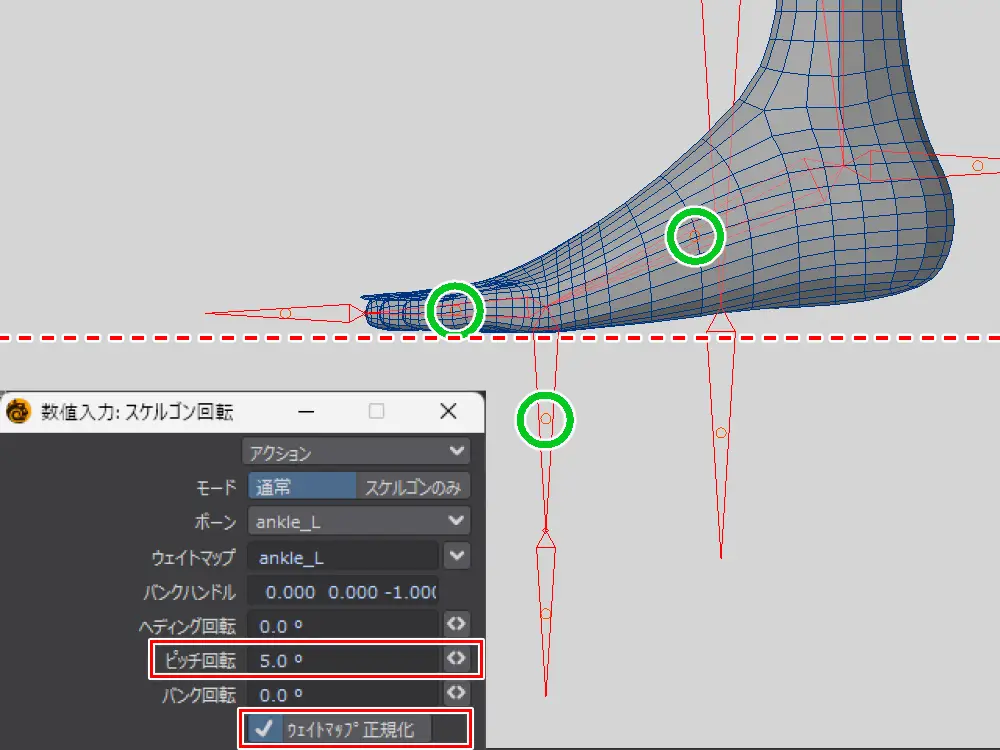Select the green-circled joint in the mid-foot
This screenshot has height=750, width=1000.
pos(694,236)
